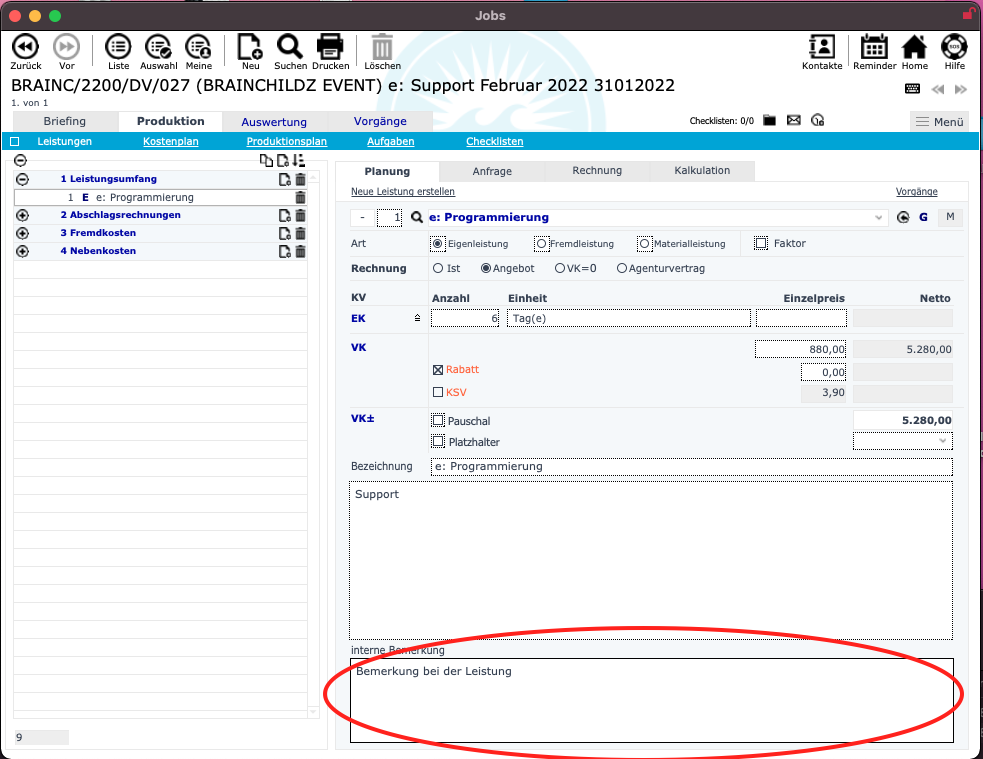This screenshot has height=759, width=983.
Task: Open the Kontakte icon
Action: pos(822,47)
